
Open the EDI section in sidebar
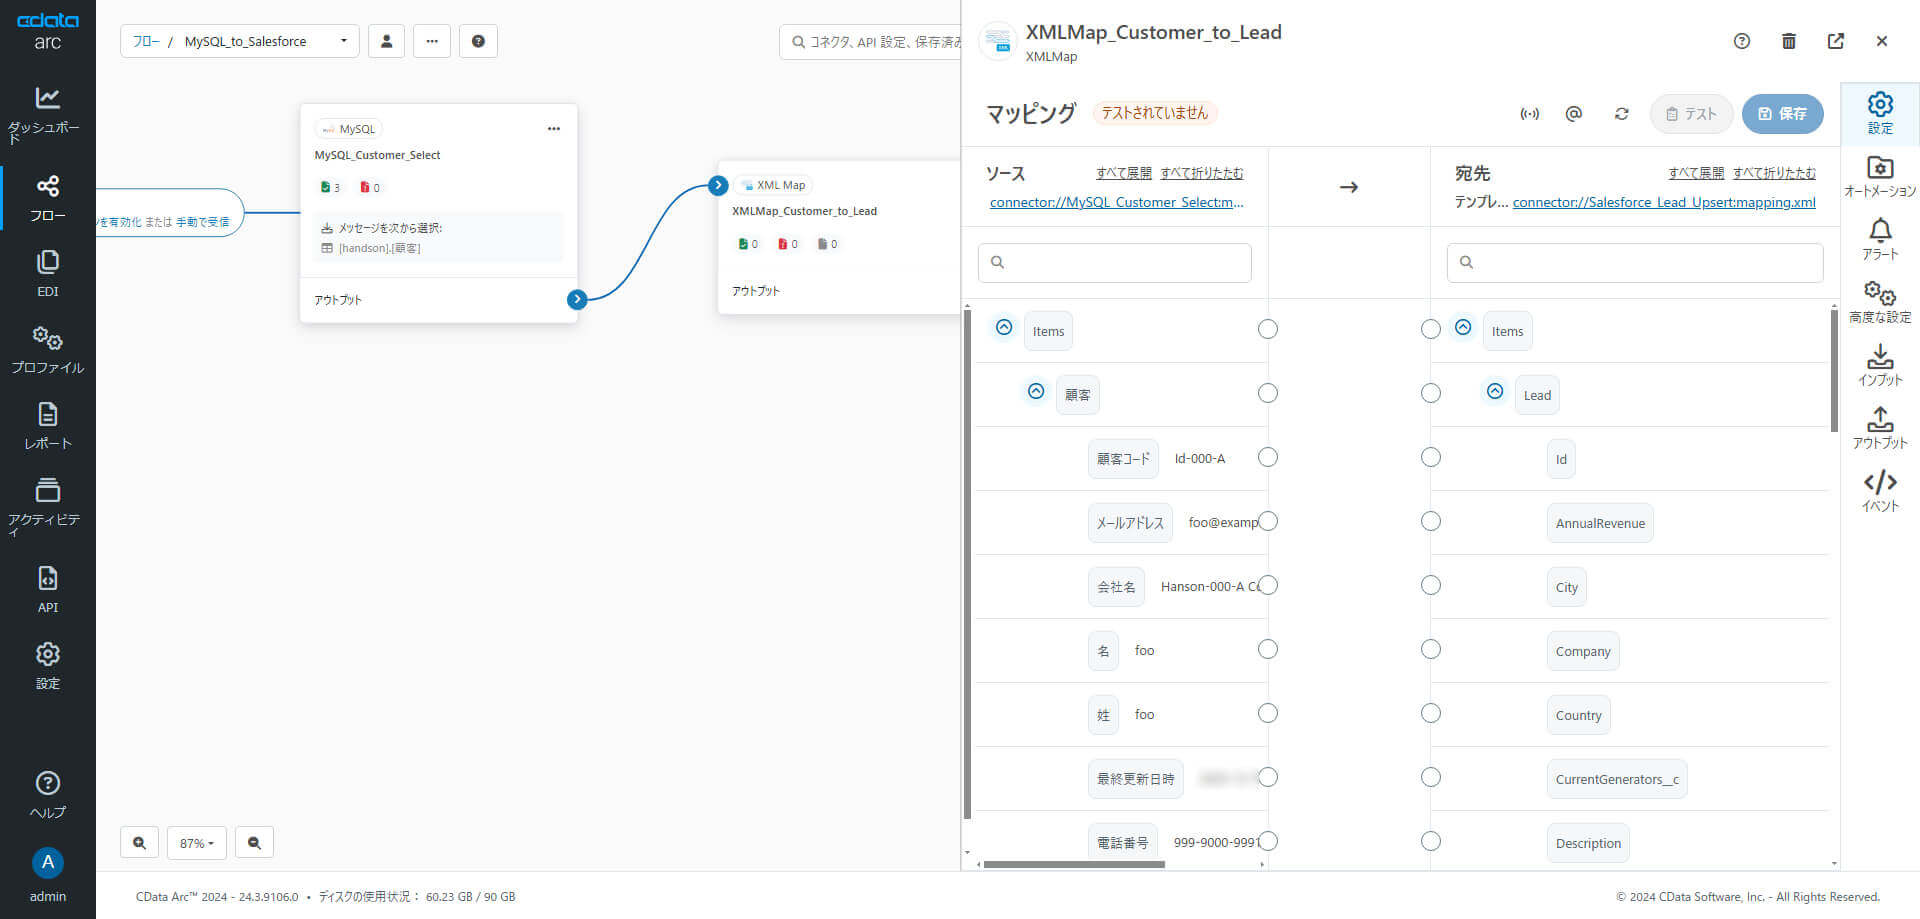pyautogui.click(x=47, y=274)
